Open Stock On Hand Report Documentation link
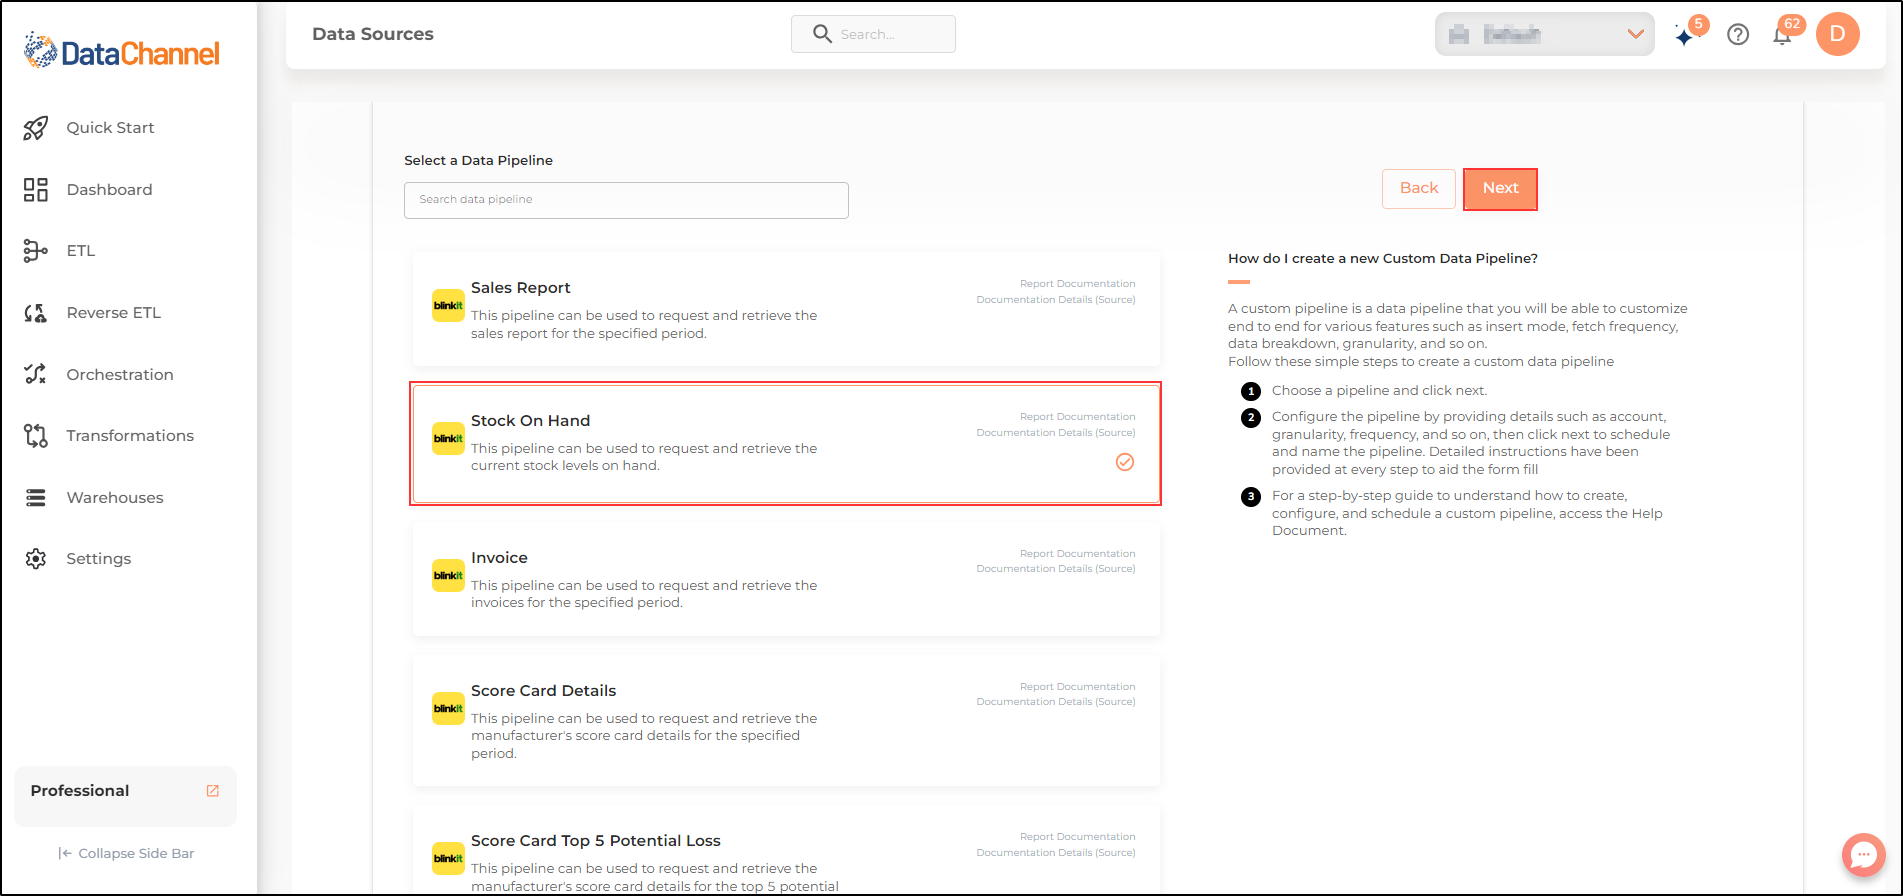 tap(1077, 417)
